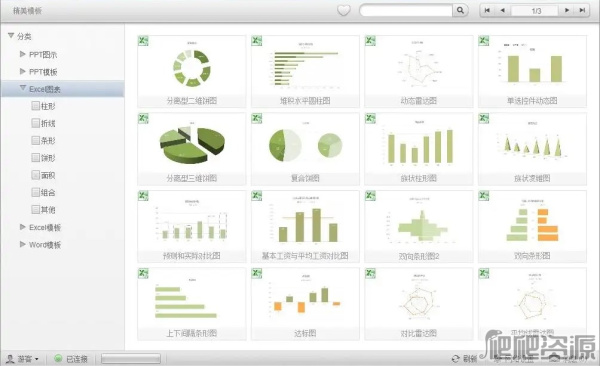Click the Excel icon on 上下间隔条形图 card
The width and height of the screenshot is (600, 366).
(x=143, y=273)
